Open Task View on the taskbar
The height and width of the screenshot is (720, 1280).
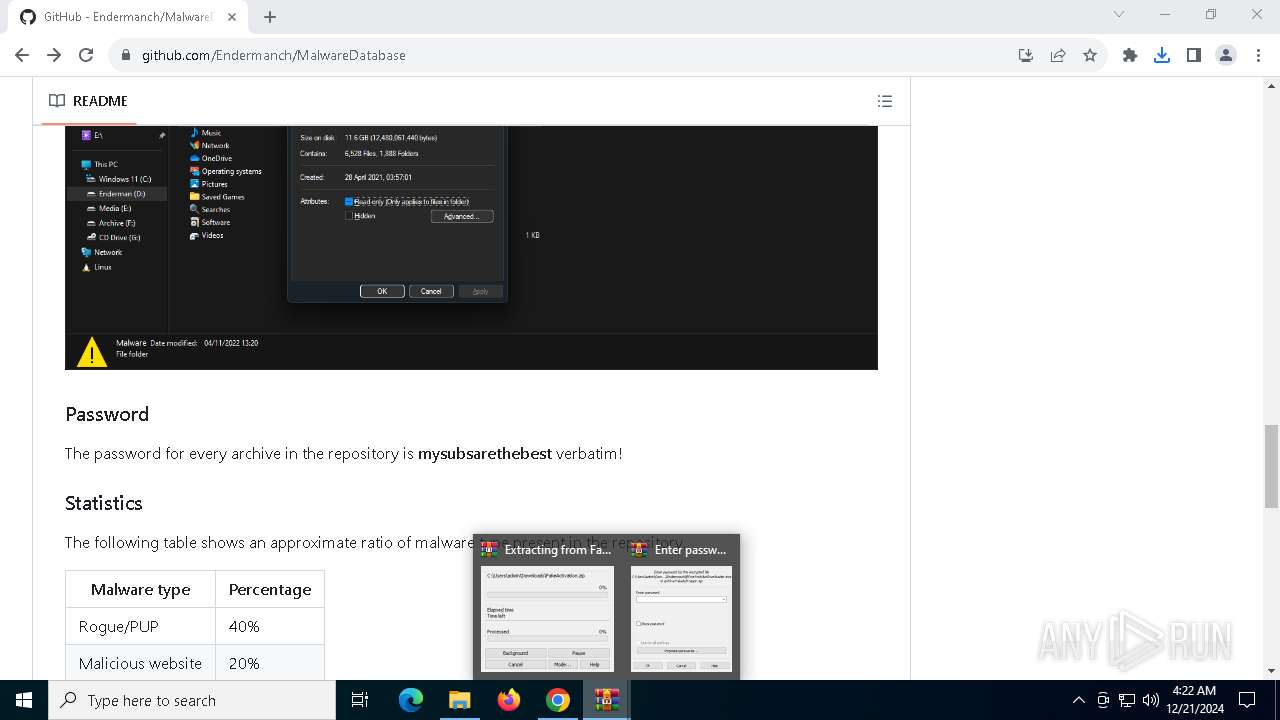[x=360, y=700]
